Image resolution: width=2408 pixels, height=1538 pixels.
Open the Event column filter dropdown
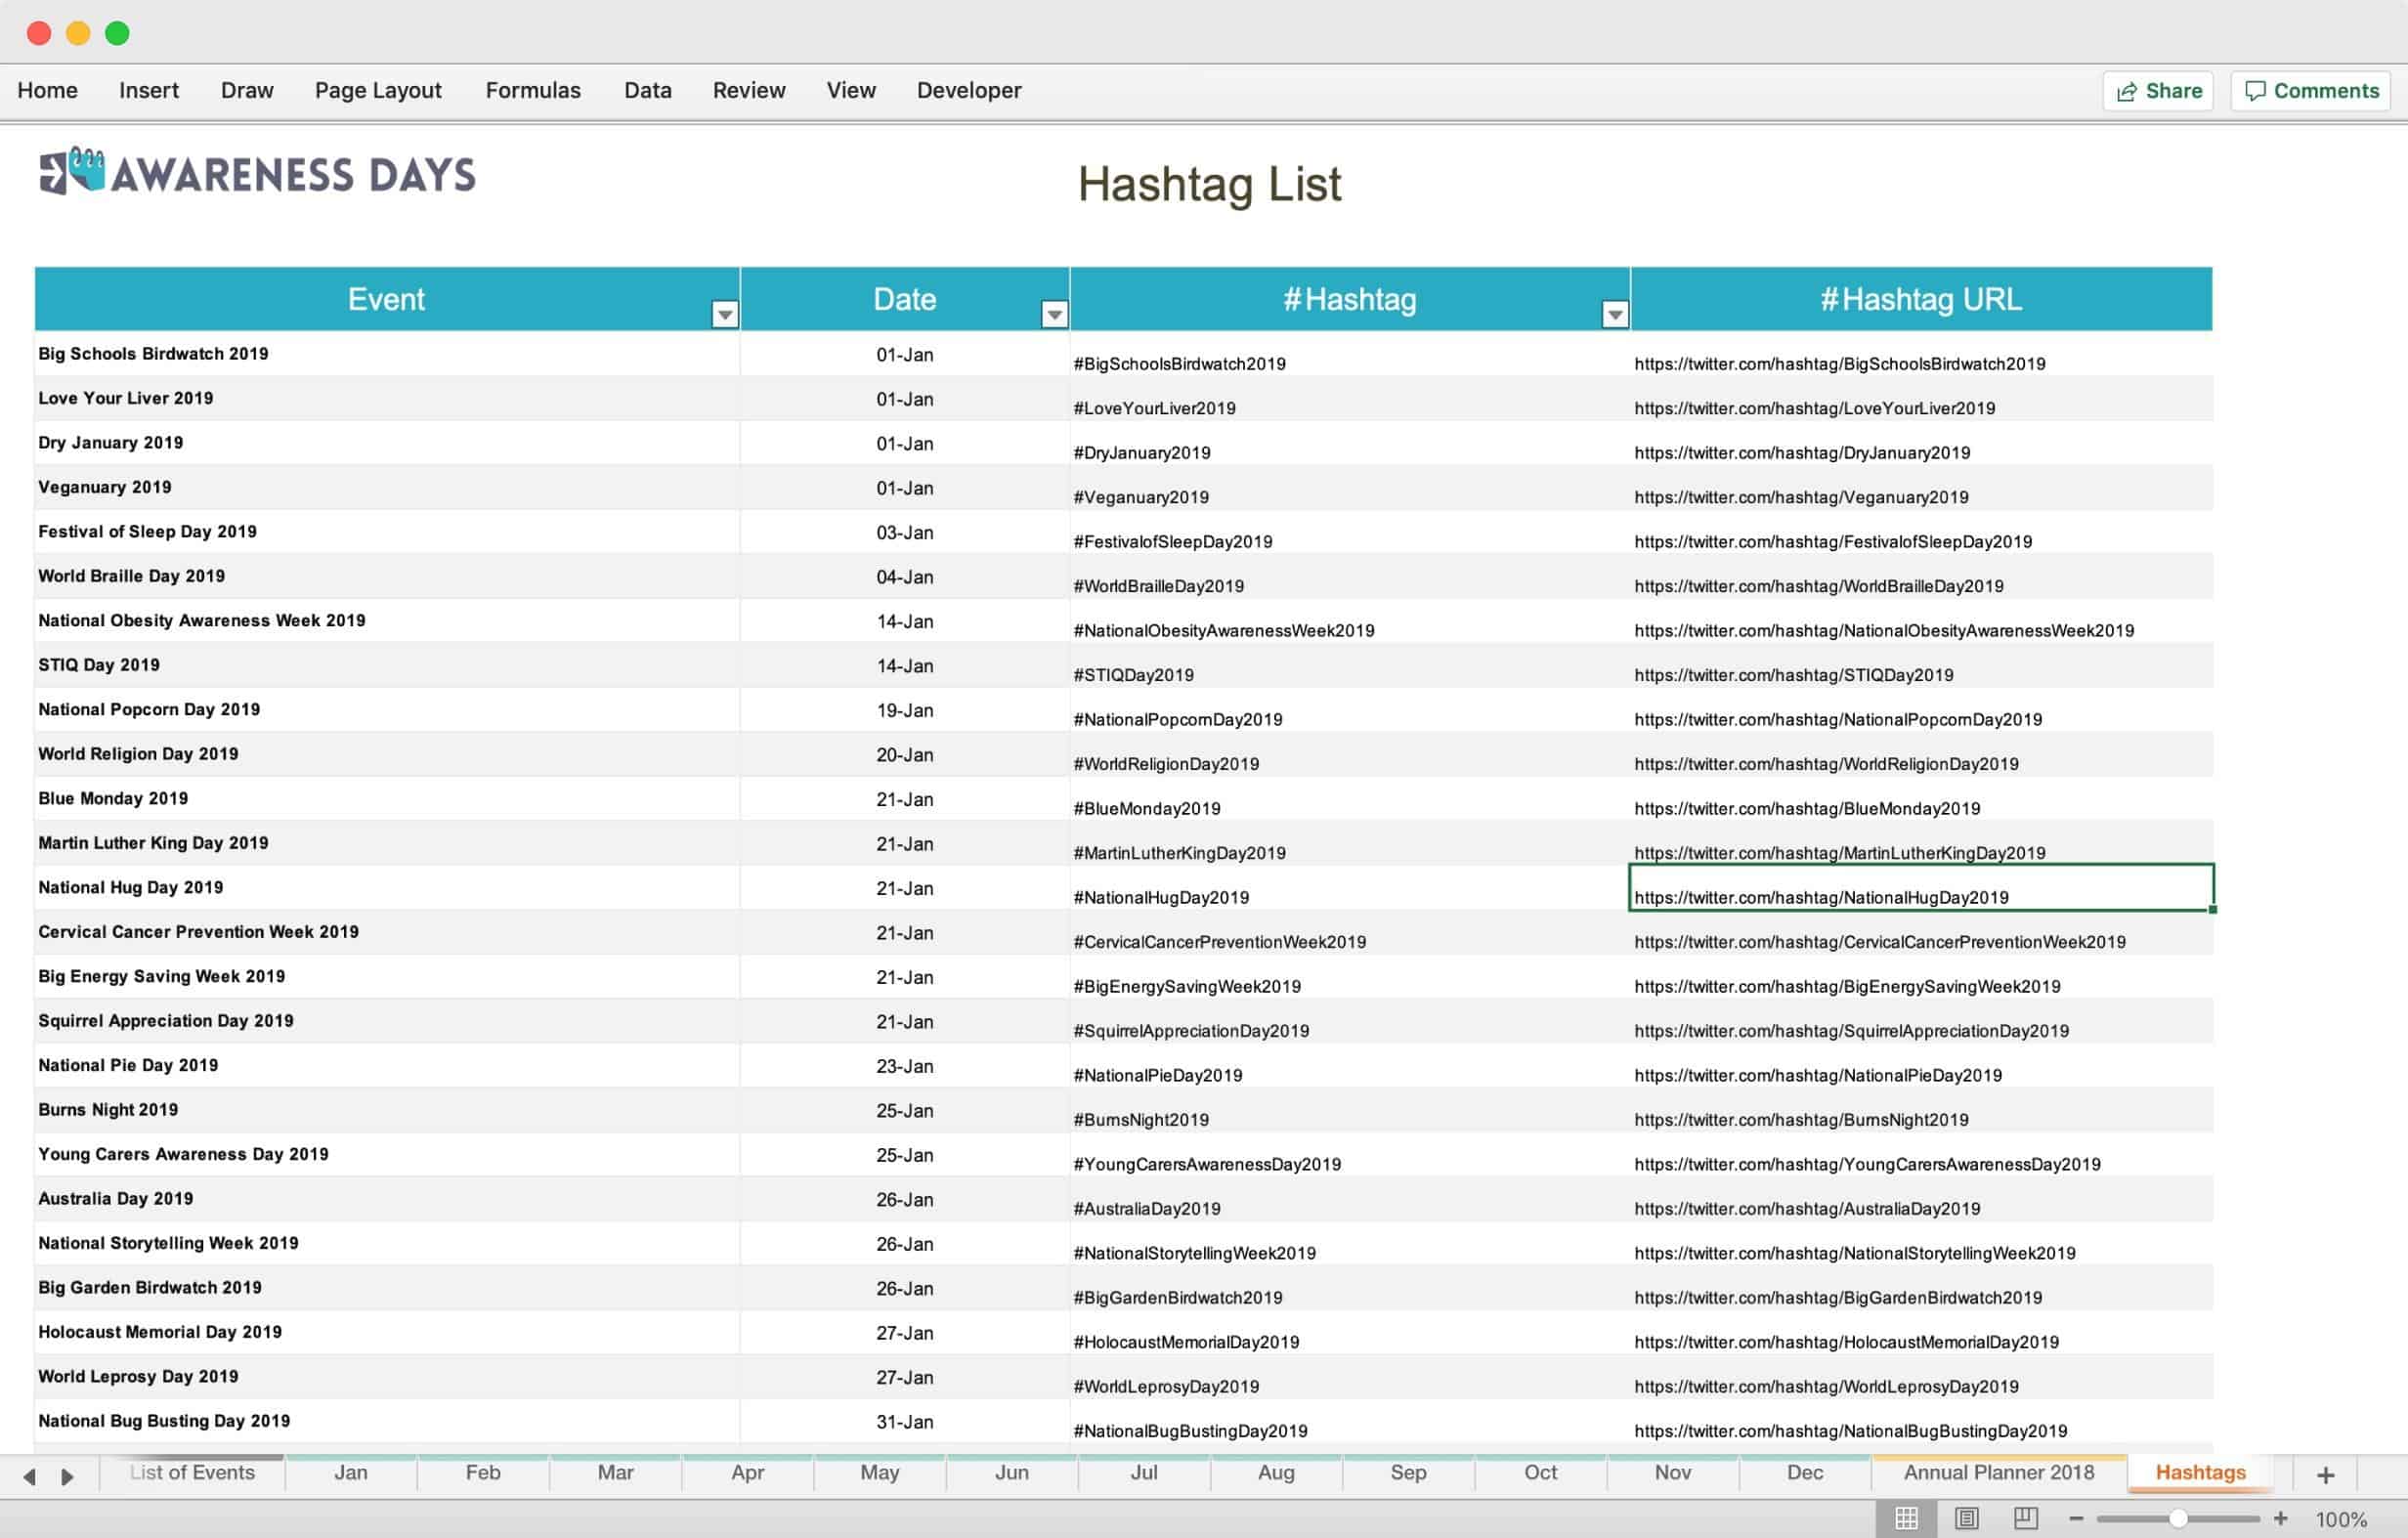click(x=725, y=314)
